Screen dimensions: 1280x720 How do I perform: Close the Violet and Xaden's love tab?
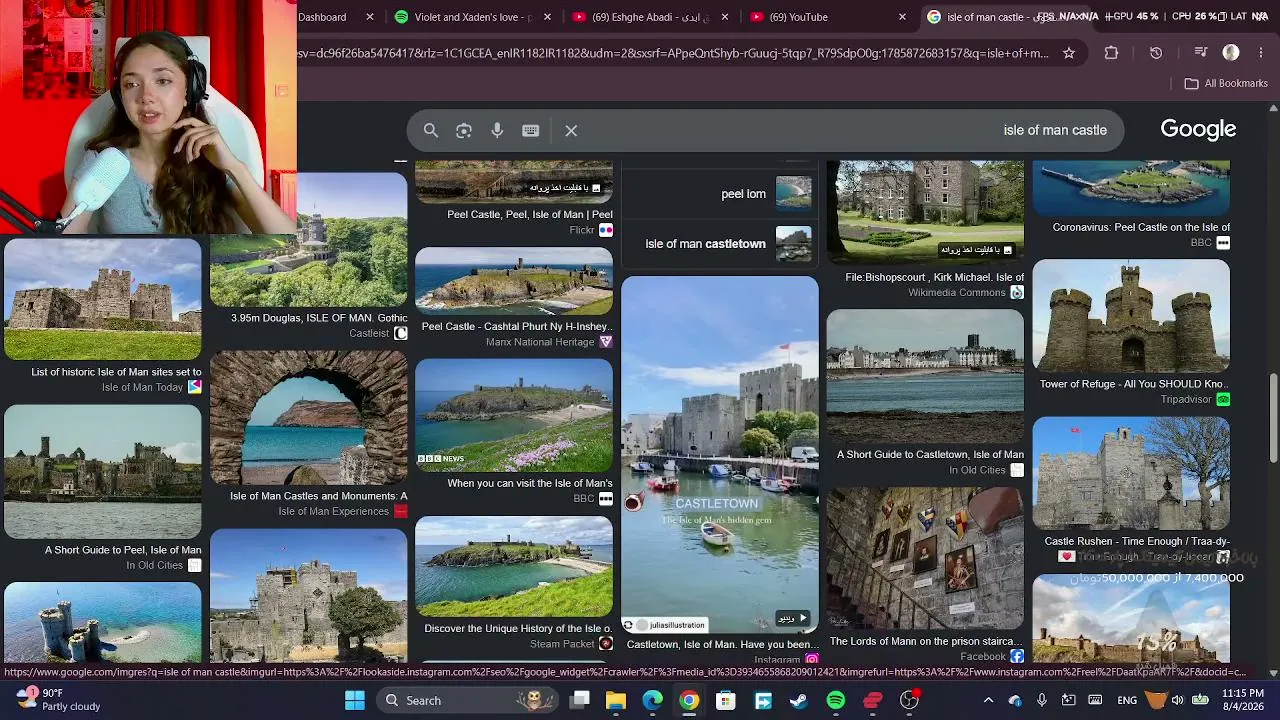(x=548, y=17)
